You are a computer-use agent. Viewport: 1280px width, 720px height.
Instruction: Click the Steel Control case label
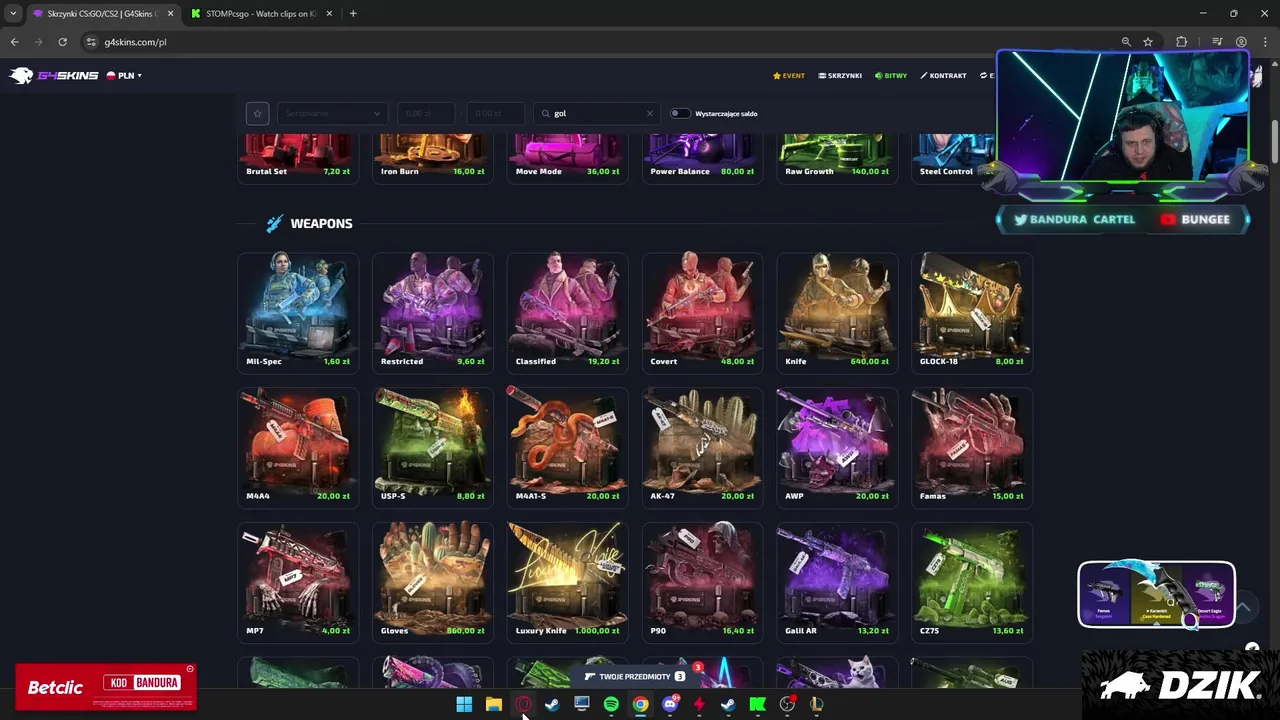tap(946, 171)
